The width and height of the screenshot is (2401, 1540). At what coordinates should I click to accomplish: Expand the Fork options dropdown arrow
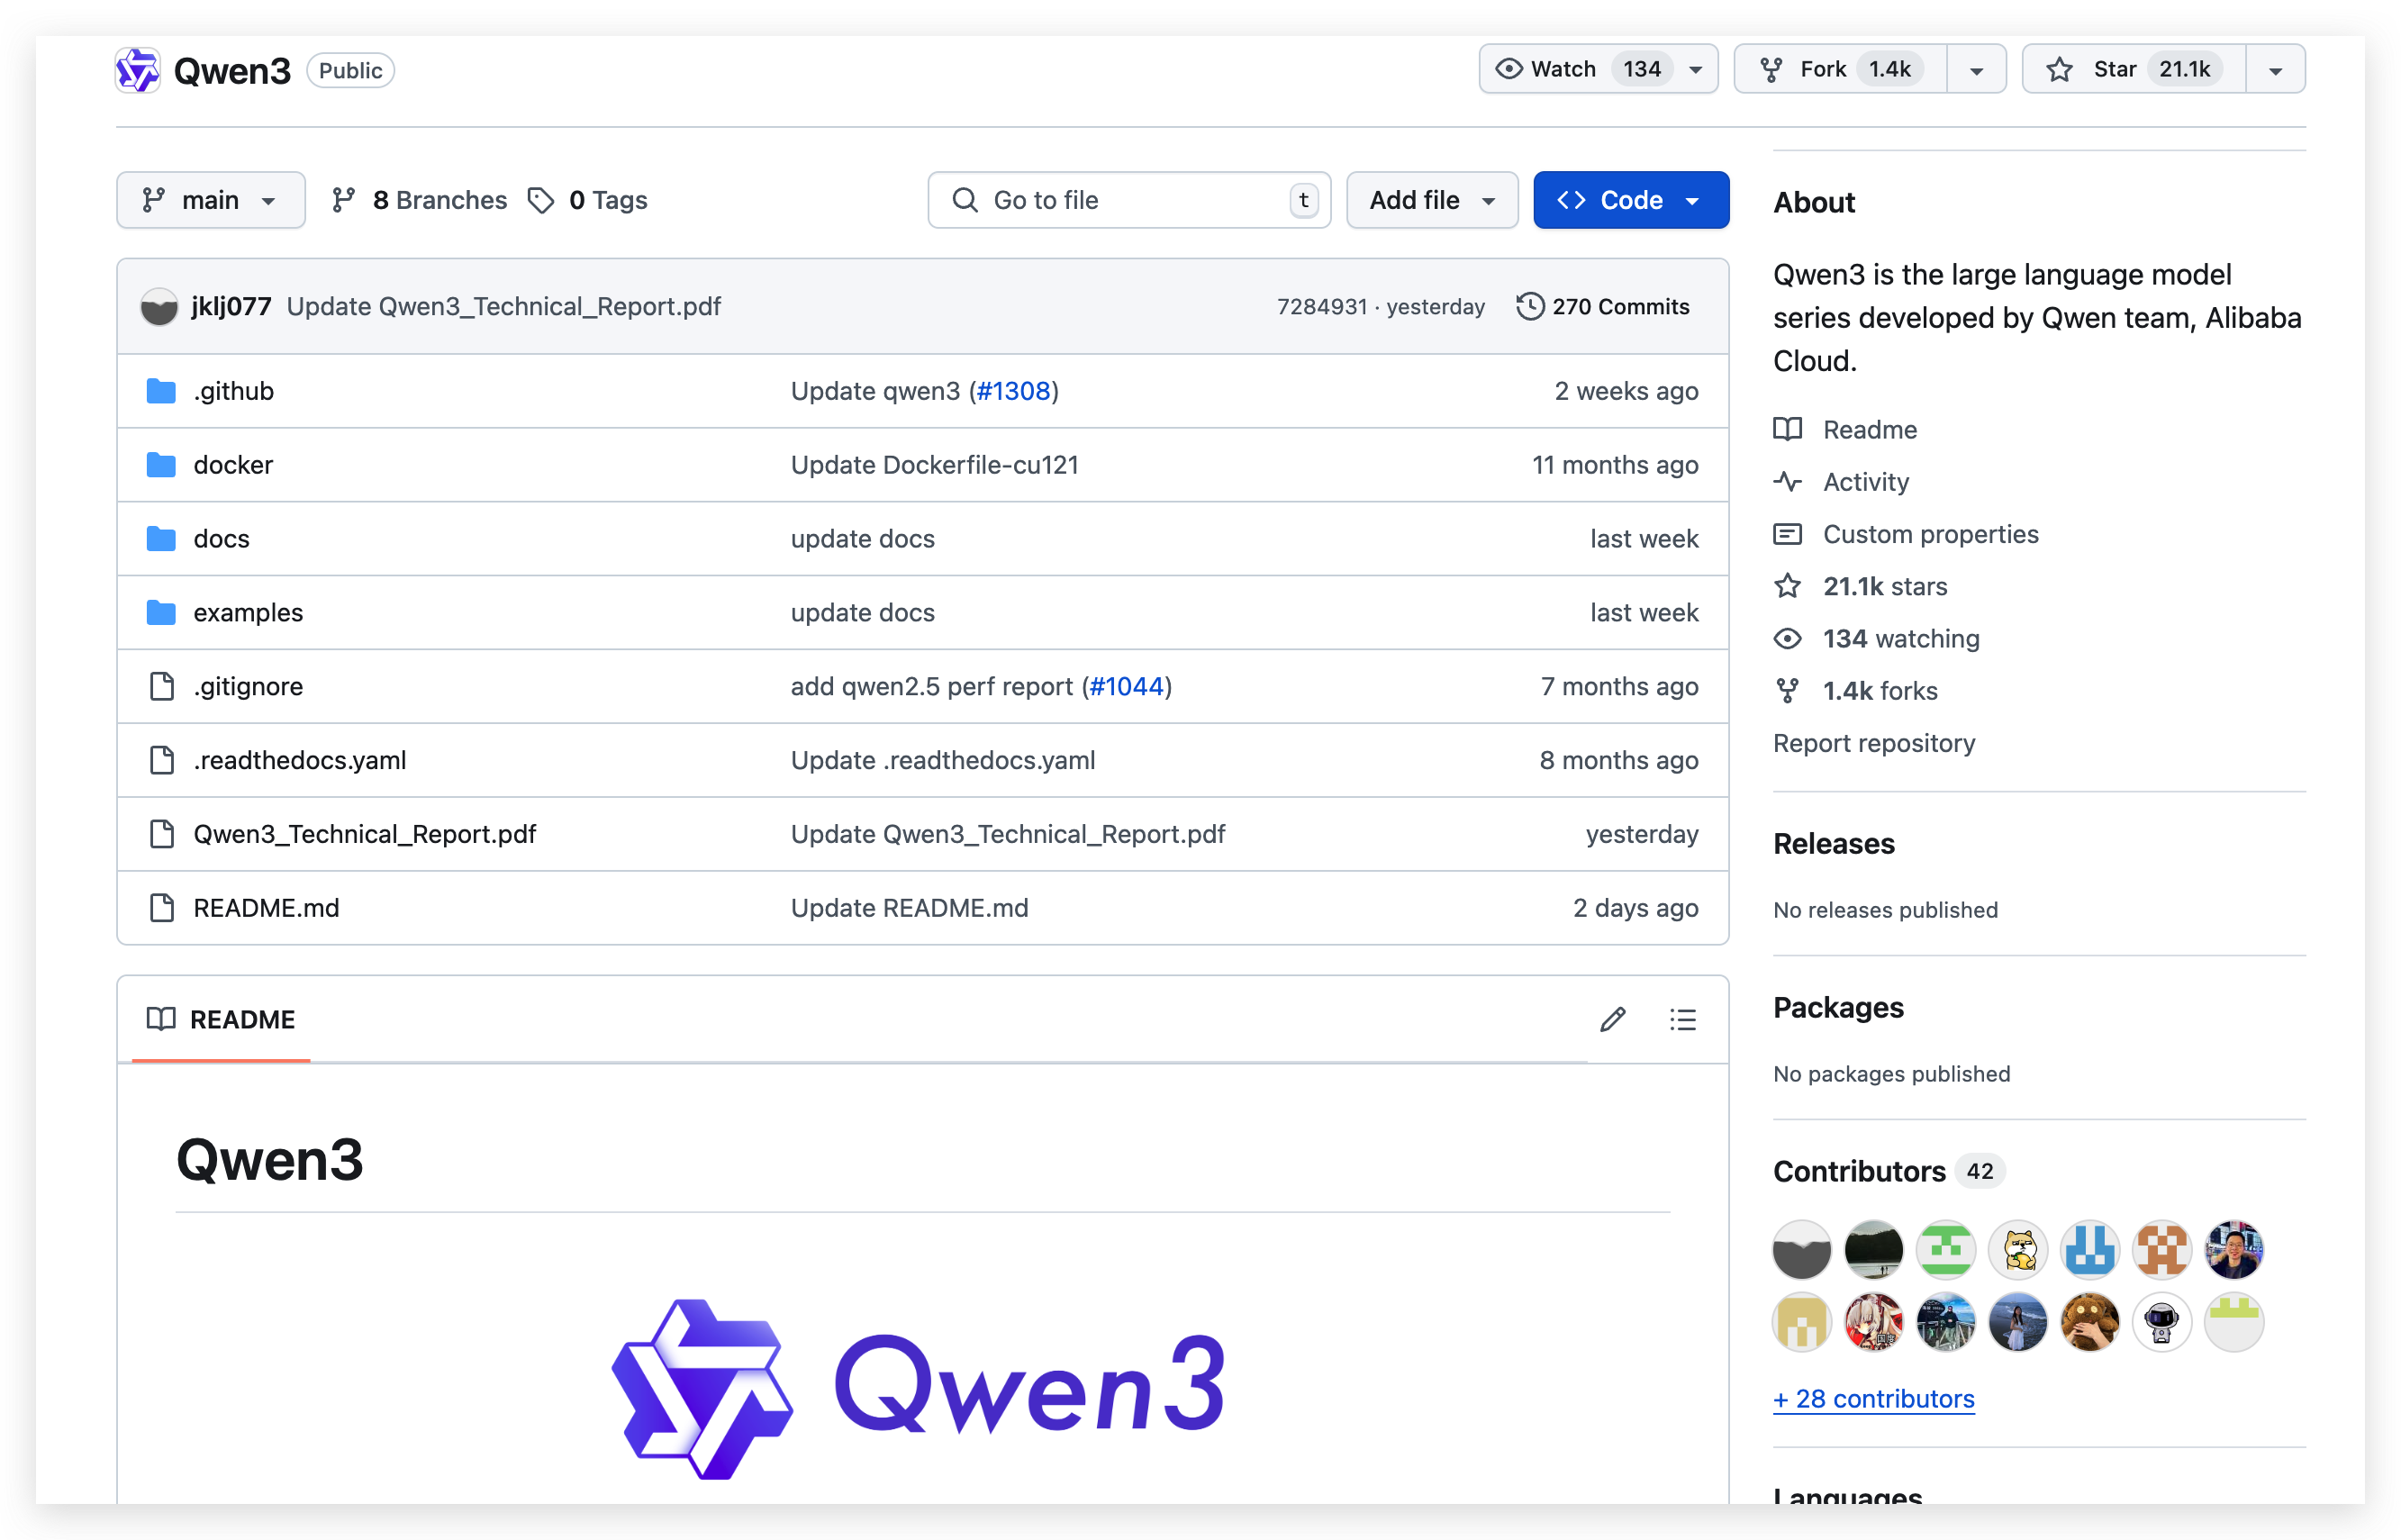pos(1976,70)
